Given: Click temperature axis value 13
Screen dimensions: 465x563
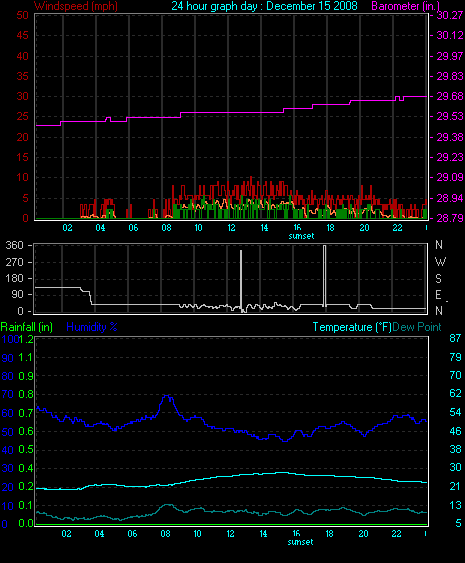Looking at the screenshot, I should [x=455, y=505].
